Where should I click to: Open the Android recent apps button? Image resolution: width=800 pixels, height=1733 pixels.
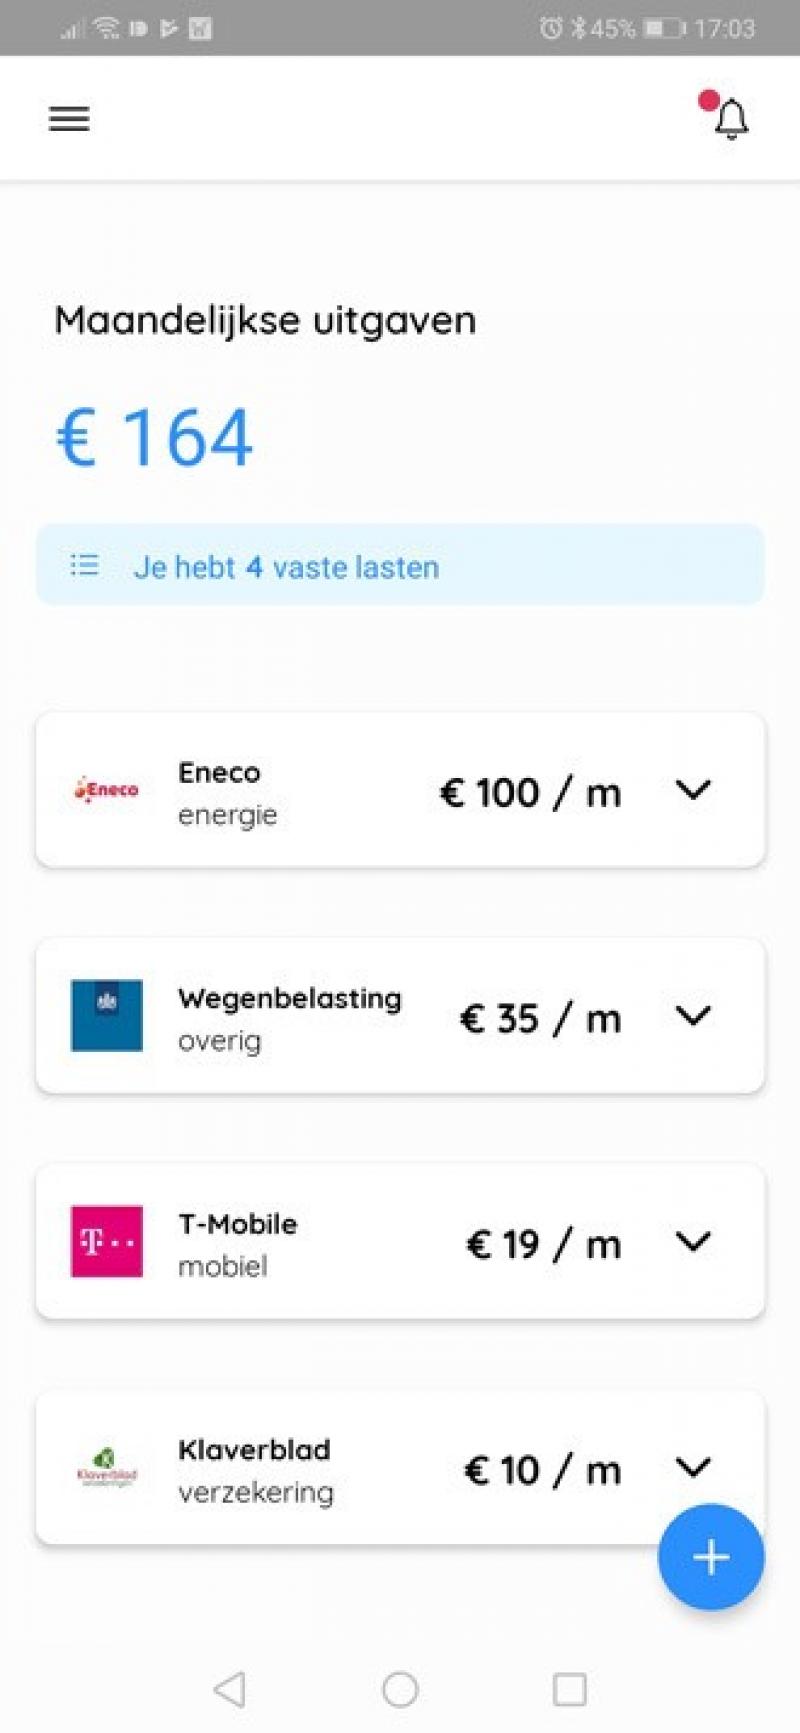(x=569, y=1689)
